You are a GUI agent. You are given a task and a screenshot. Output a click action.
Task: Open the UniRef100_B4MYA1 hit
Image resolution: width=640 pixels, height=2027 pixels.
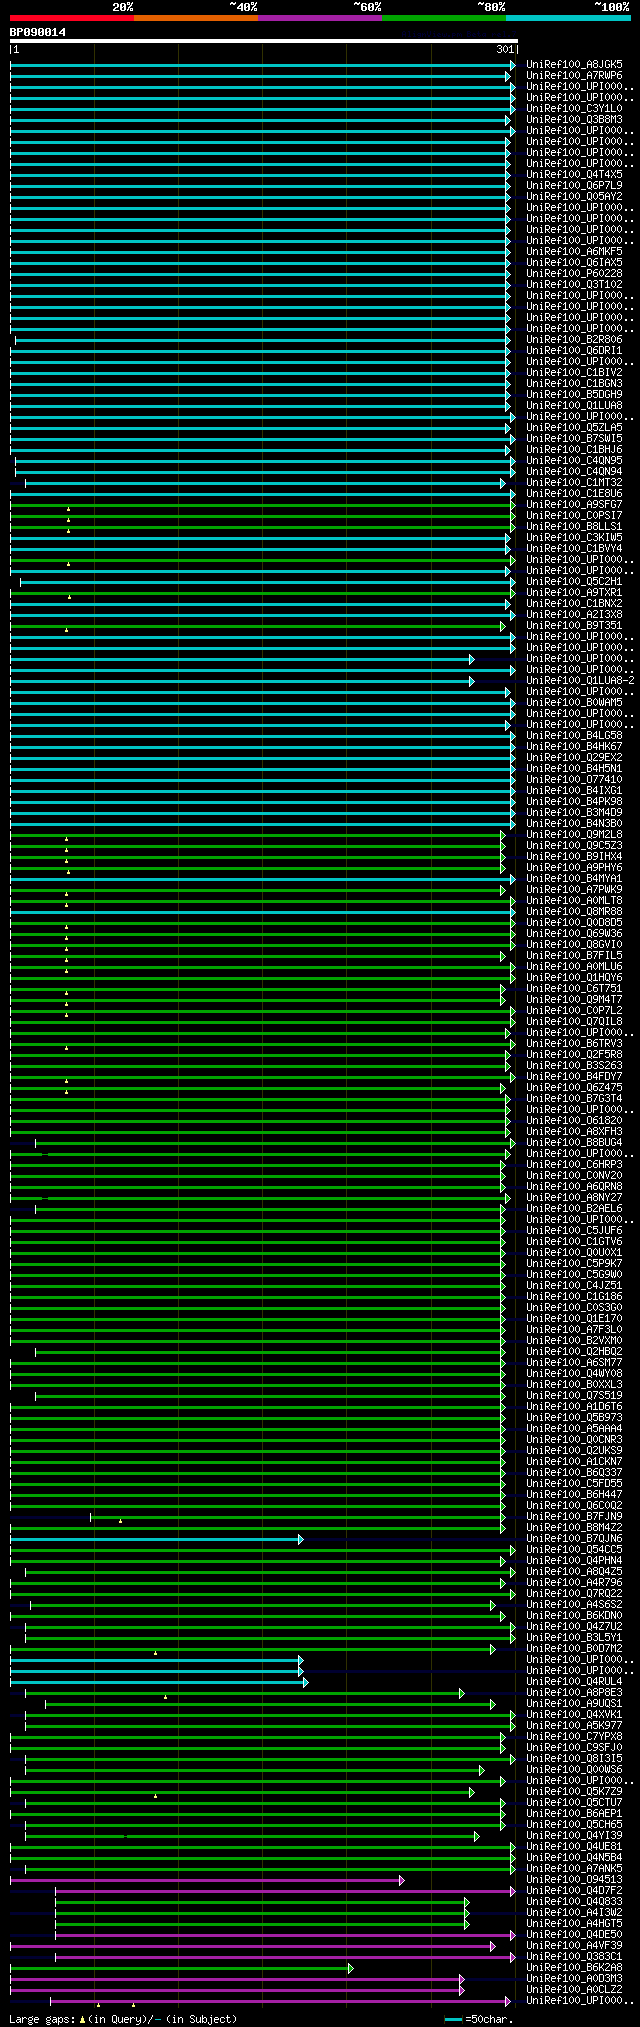(574, 878)
